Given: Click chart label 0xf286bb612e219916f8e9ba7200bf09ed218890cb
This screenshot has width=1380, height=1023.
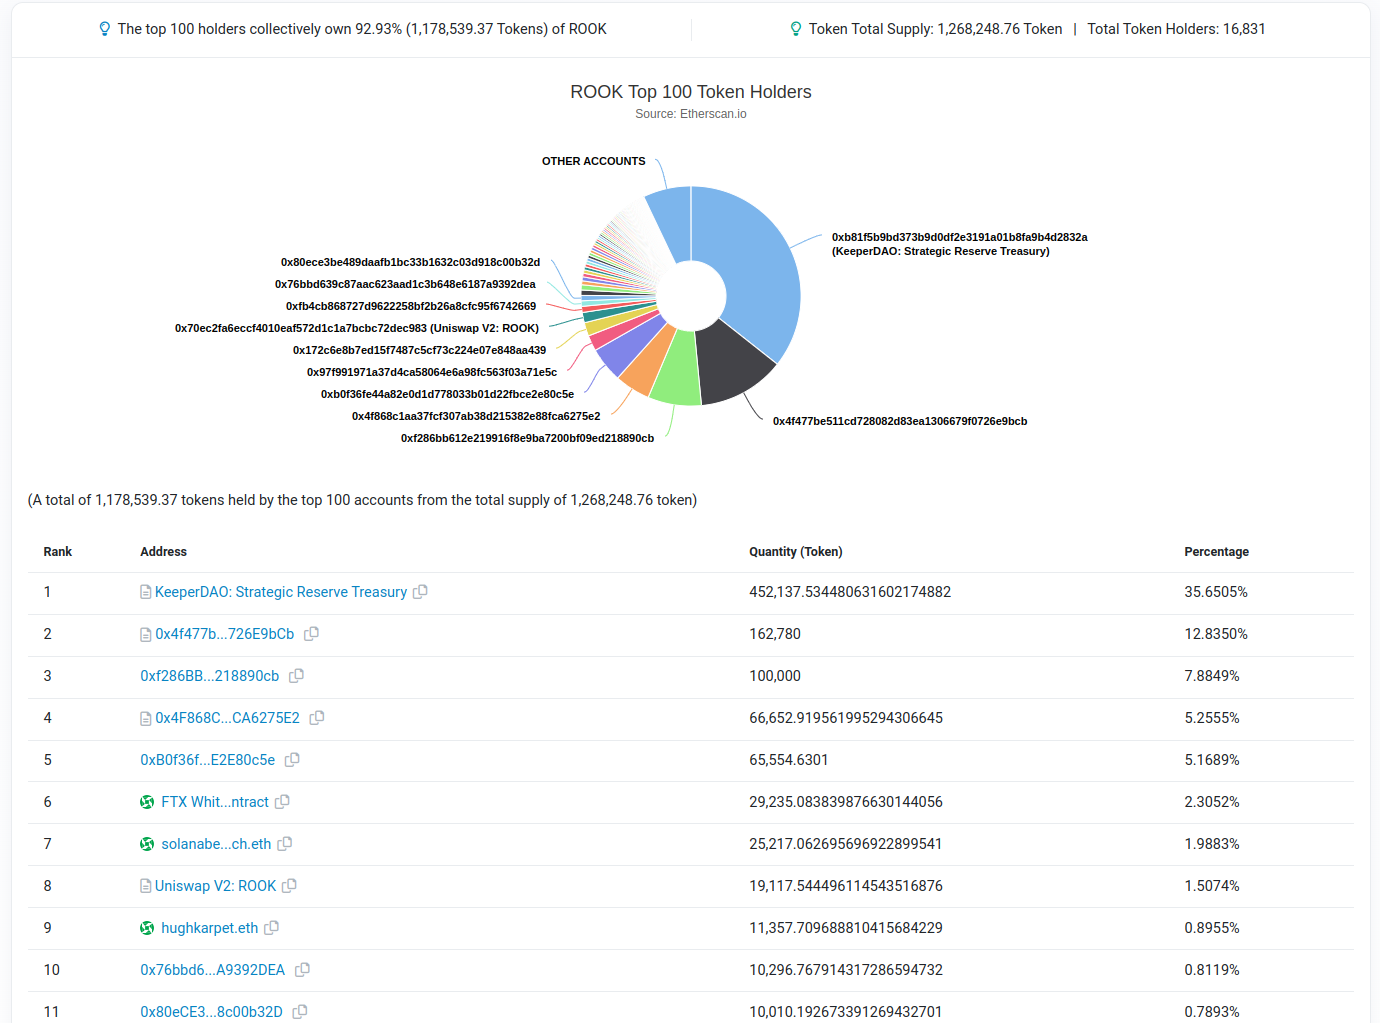Looking at the screenshot, I should 527,438.
